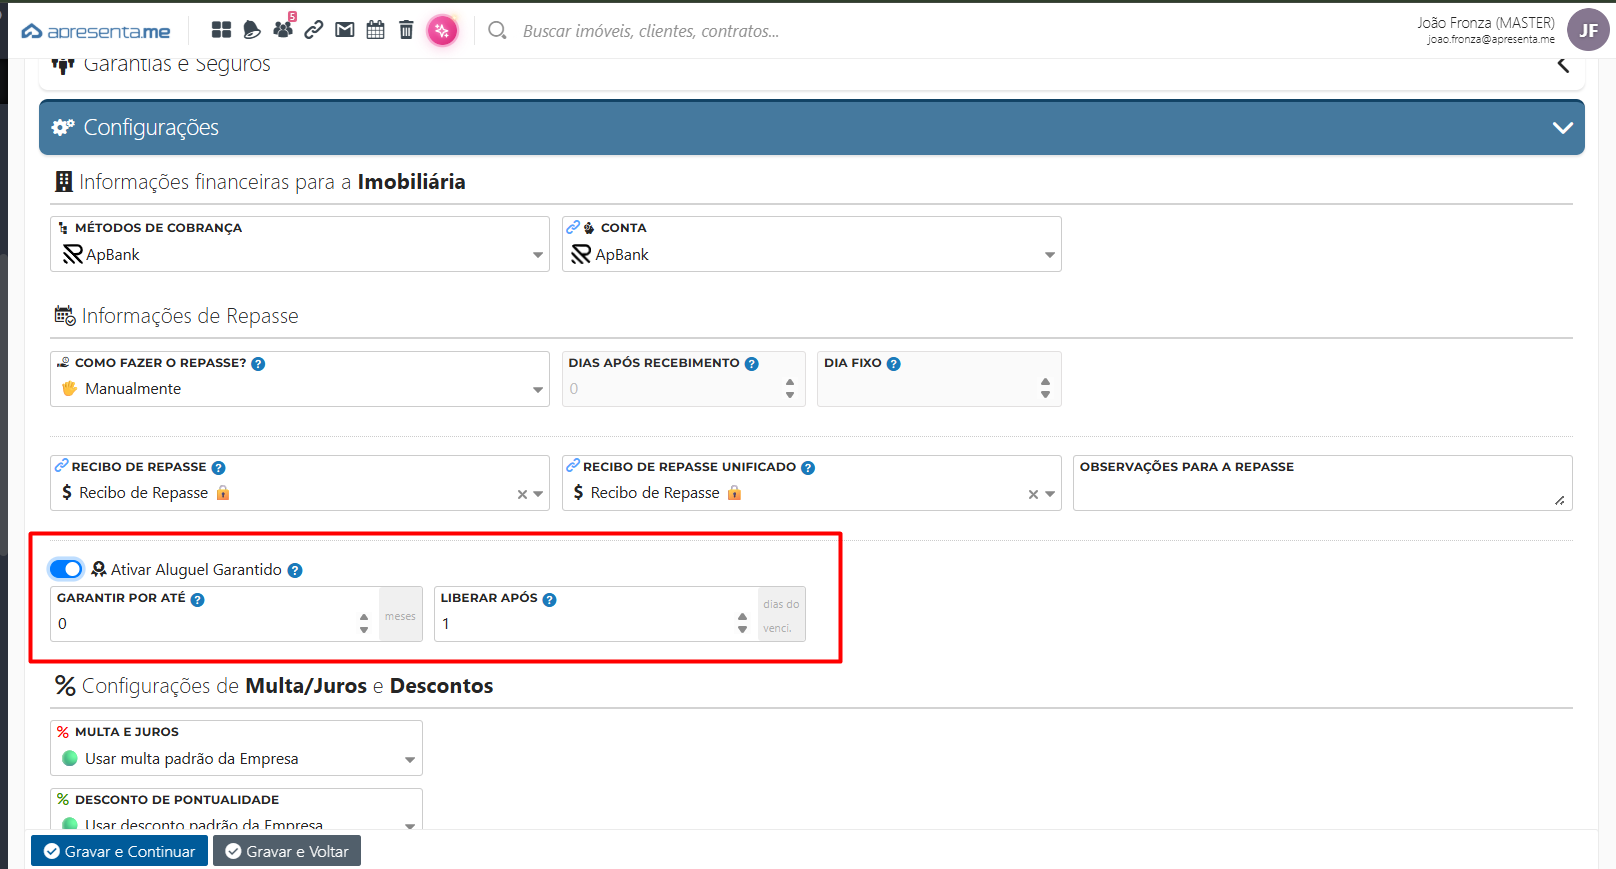Adjust Garantir por até stepper arrows
This screenshot has height=869, width=1616.
364,624
